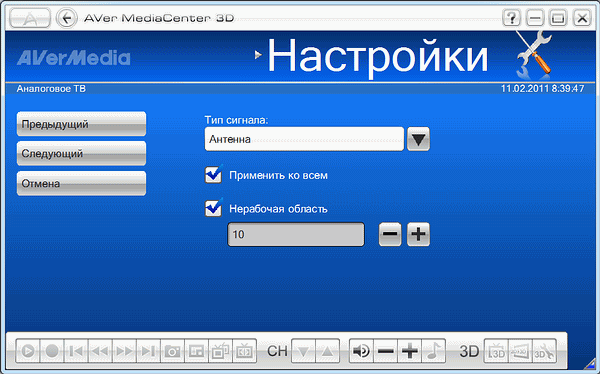Maximize the AVer MediaCenter window
Image resolution: width=600 pixels, height=374 pixels.
[558, 18]
